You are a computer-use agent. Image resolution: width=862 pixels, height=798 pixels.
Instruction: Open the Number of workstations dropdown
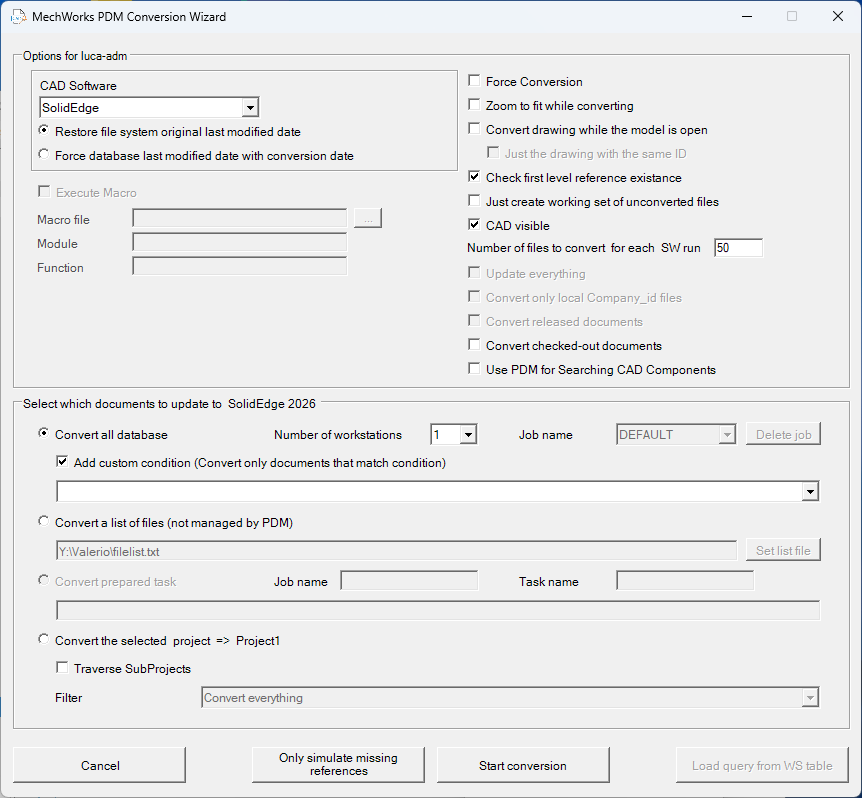pyautogui.click(x=468, y=435)
